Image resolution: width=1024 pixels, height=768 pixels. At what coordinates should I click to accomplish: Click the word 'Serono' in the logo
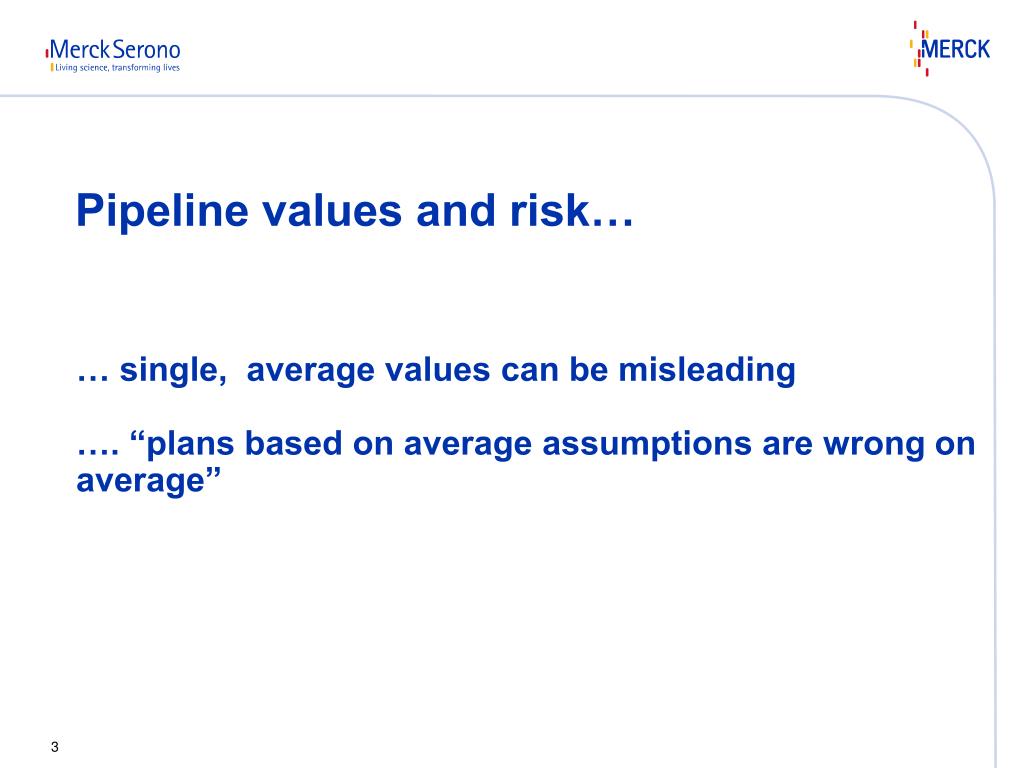[x=146, y=50]
